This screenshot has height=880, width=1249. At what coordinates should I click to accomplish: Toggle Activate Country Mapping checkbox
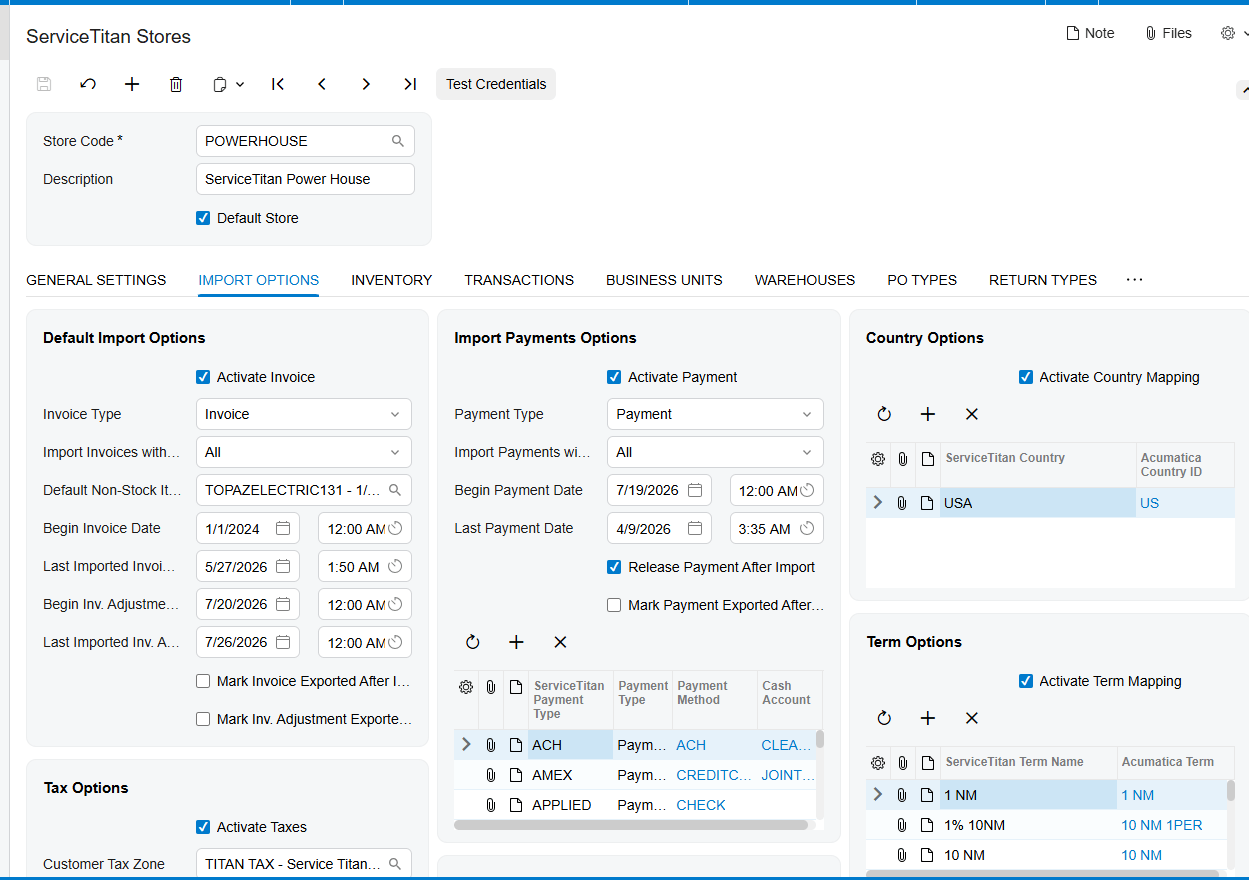[1026, 377]
